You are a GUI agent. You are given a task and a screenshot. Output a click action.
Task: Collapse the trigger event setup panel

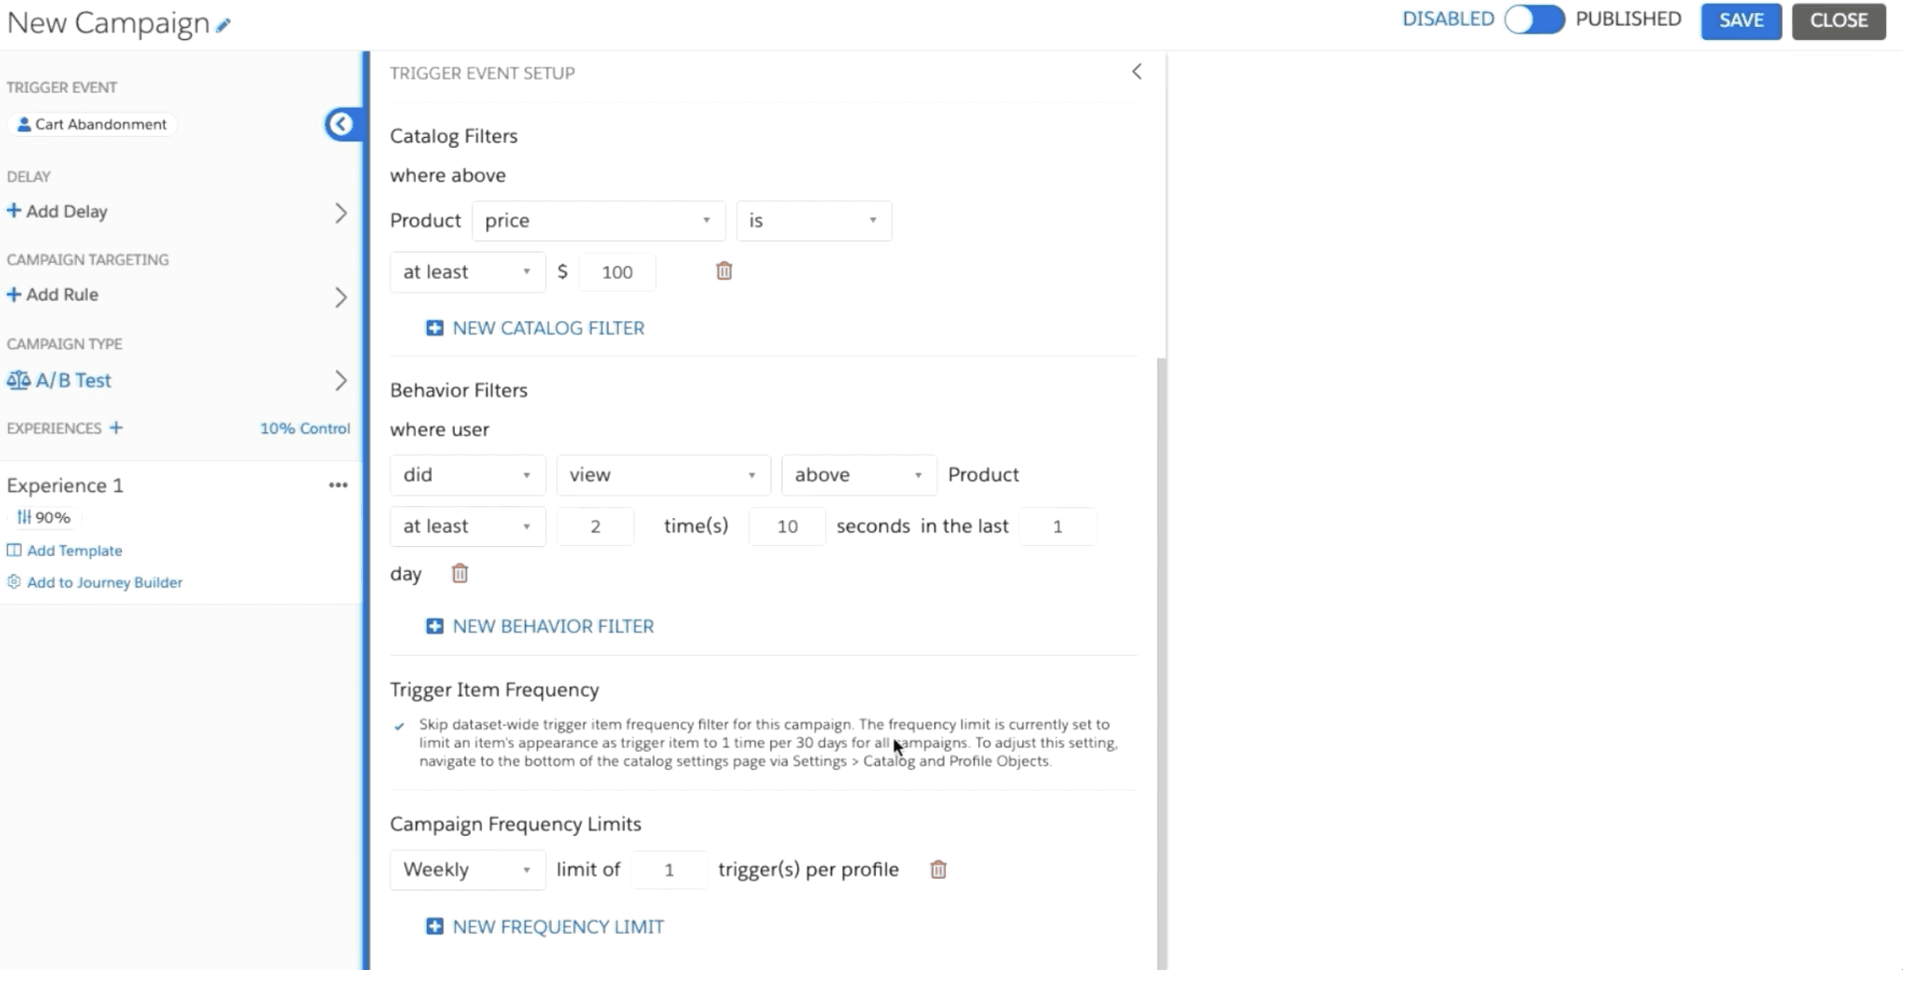1136,72
